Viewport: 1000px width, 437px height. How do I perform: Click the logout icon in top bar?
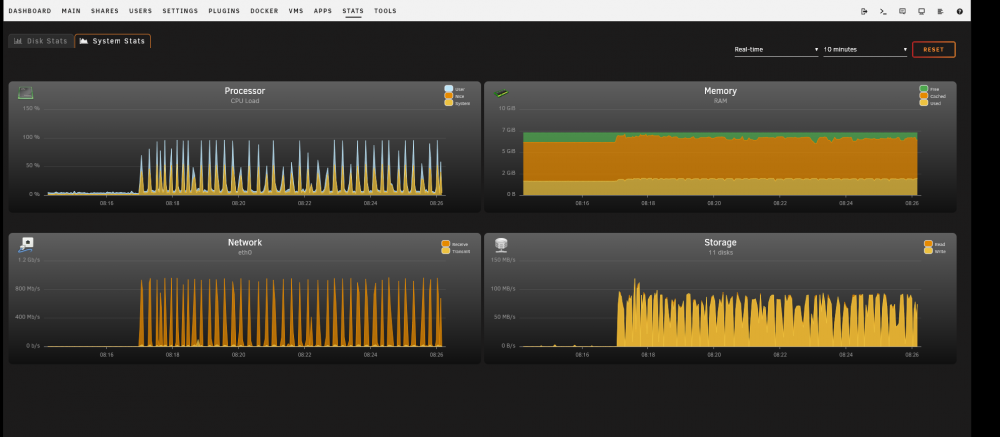pos(864,11)
